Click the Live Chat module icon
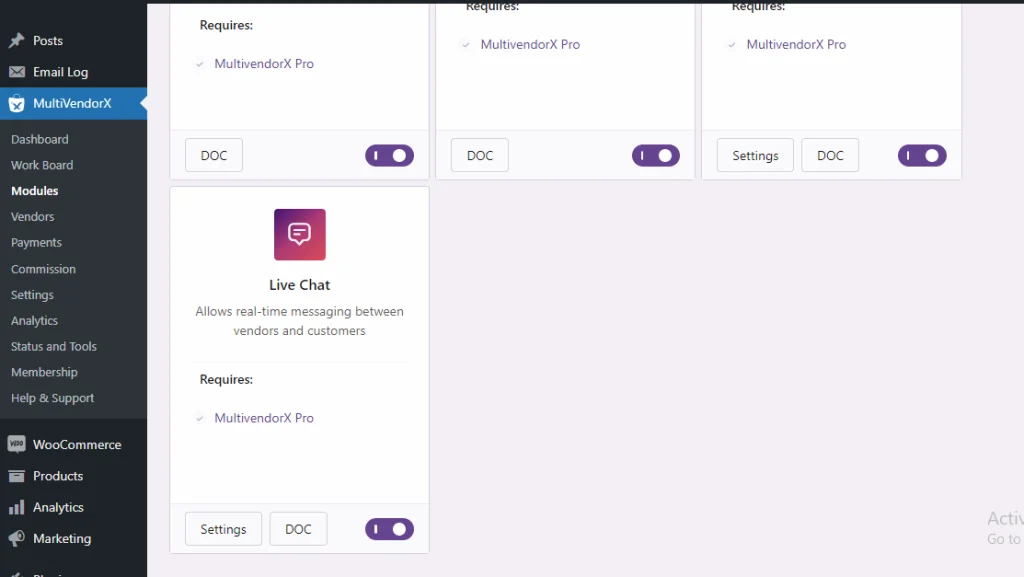This screenshot has height=577, width=1024. (x=300, y=235)
